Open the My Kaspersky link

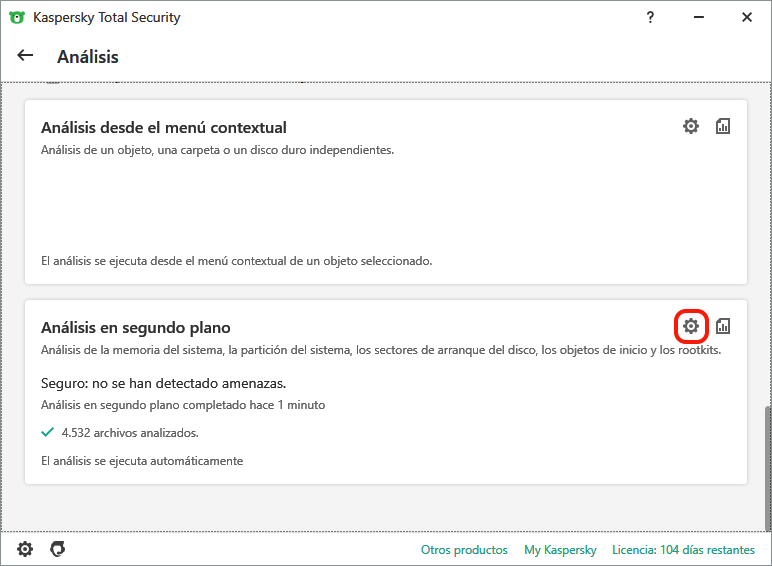tap(560, 550)
